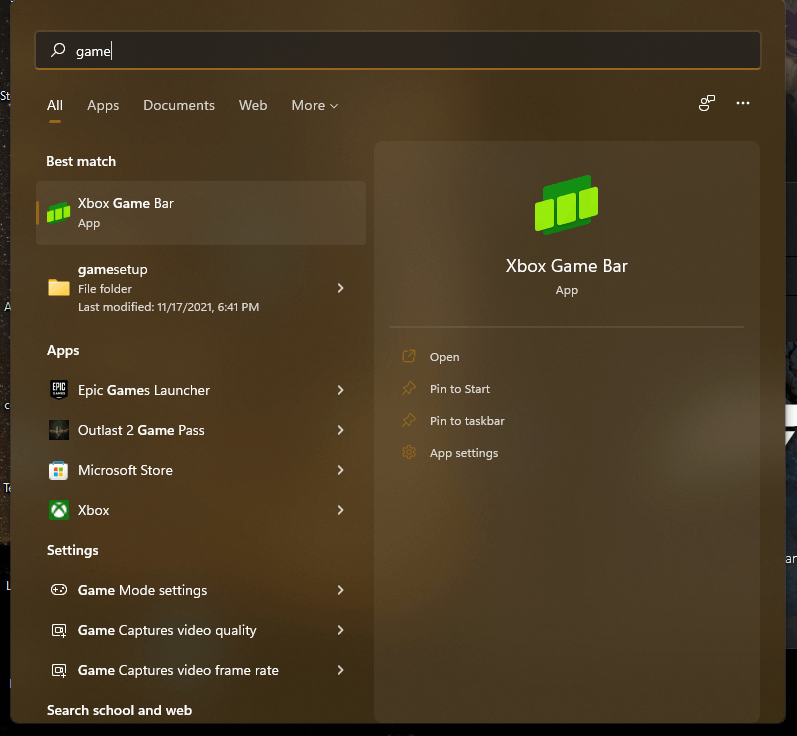Click Pin to taskbar
This screenshot has height=736, width=797.
click(x=467, y=421)
